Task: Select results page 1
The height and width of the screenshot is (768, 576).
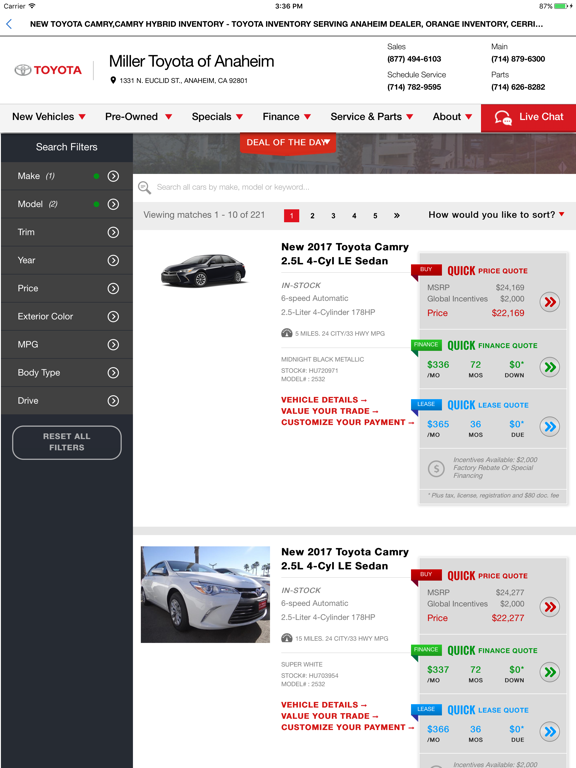Action: tap(291, 216)
